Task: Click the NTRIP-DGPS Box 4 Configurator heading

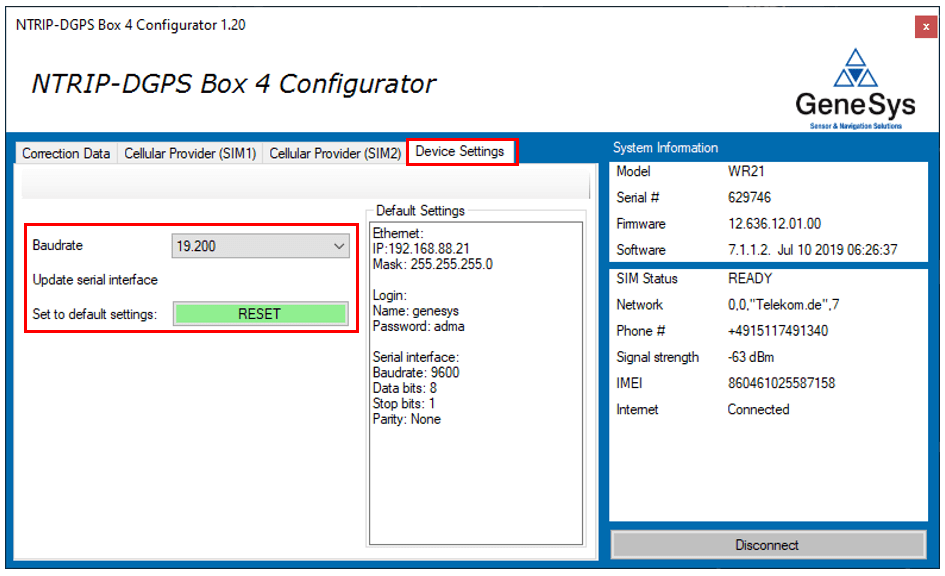Action: 233,84
